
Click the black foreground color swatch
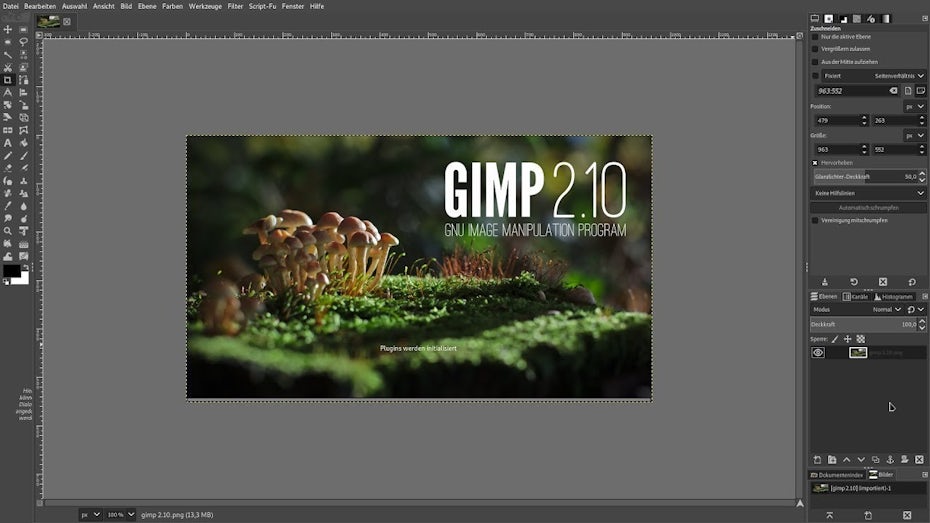click(11, 271)
